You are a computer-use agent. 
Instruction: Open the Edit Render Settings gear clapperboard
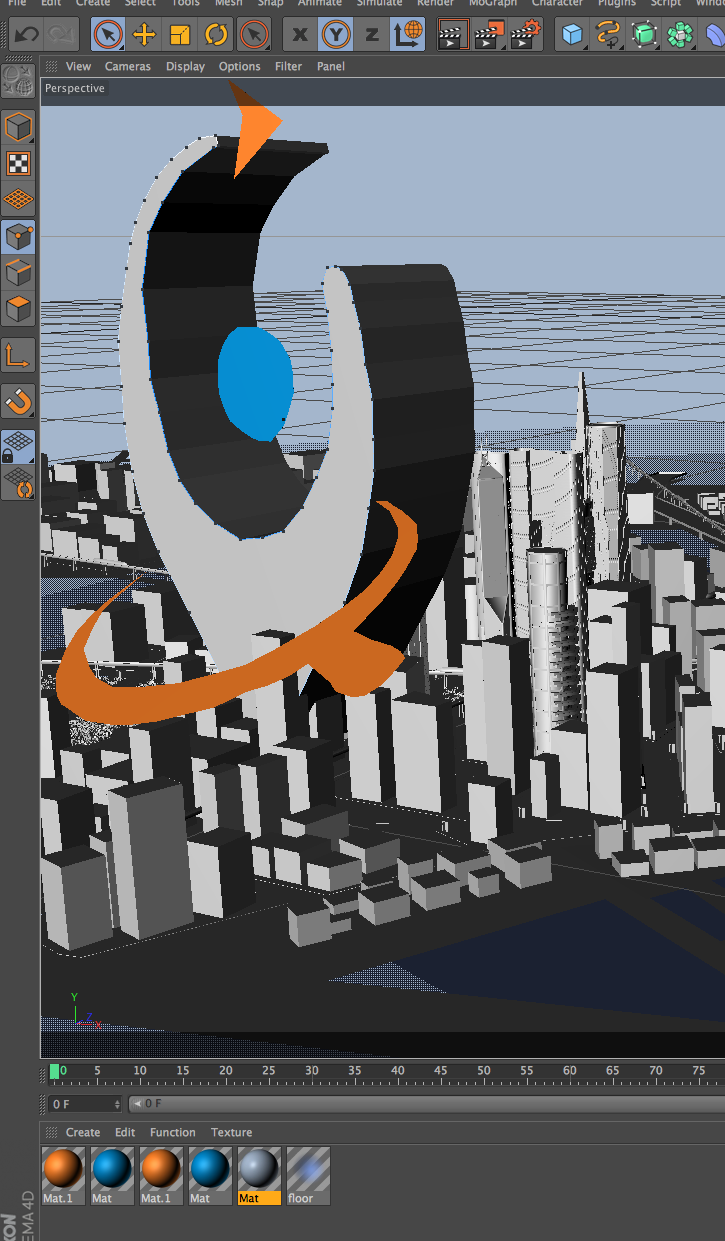pos(525,35)
